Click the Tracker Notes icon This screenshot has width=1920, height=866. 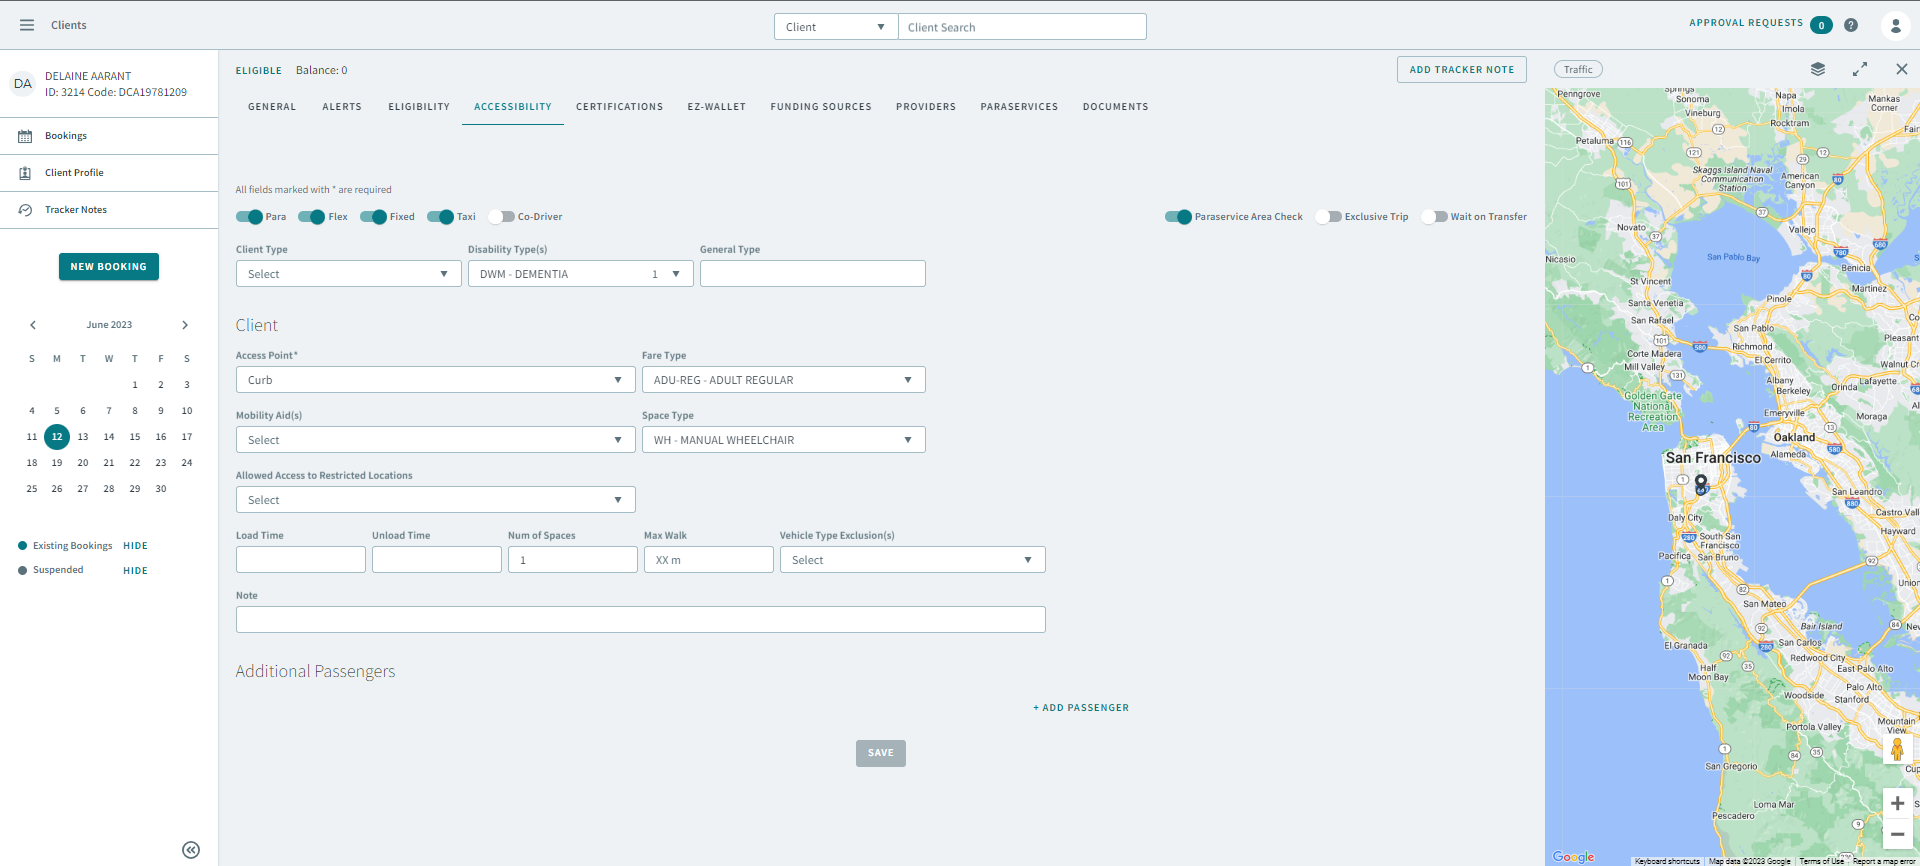click(25, 210)
